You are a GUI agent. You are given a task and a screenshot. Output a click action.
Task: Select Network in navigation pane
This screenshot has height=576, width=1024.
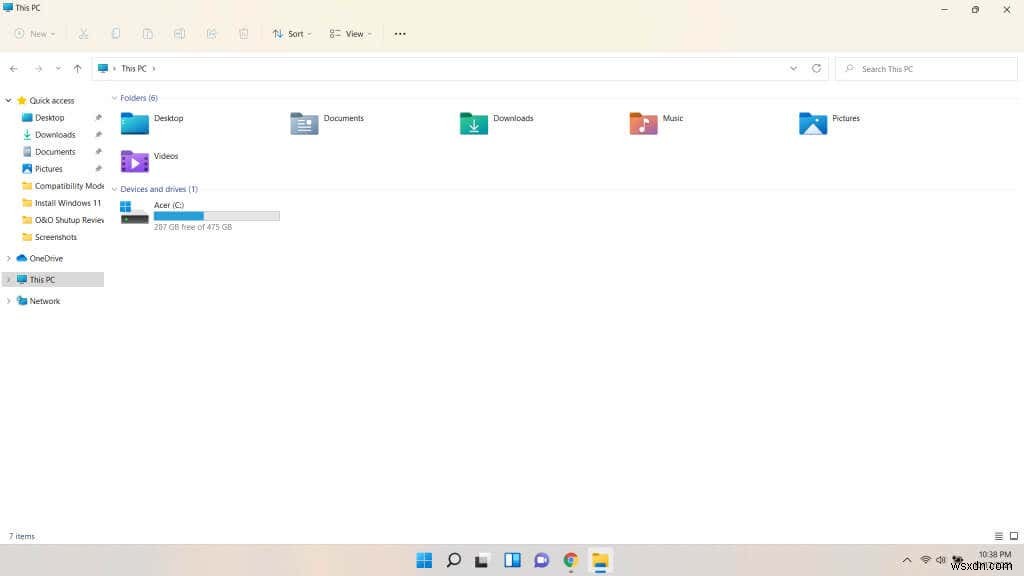click(x=44, y=301)
